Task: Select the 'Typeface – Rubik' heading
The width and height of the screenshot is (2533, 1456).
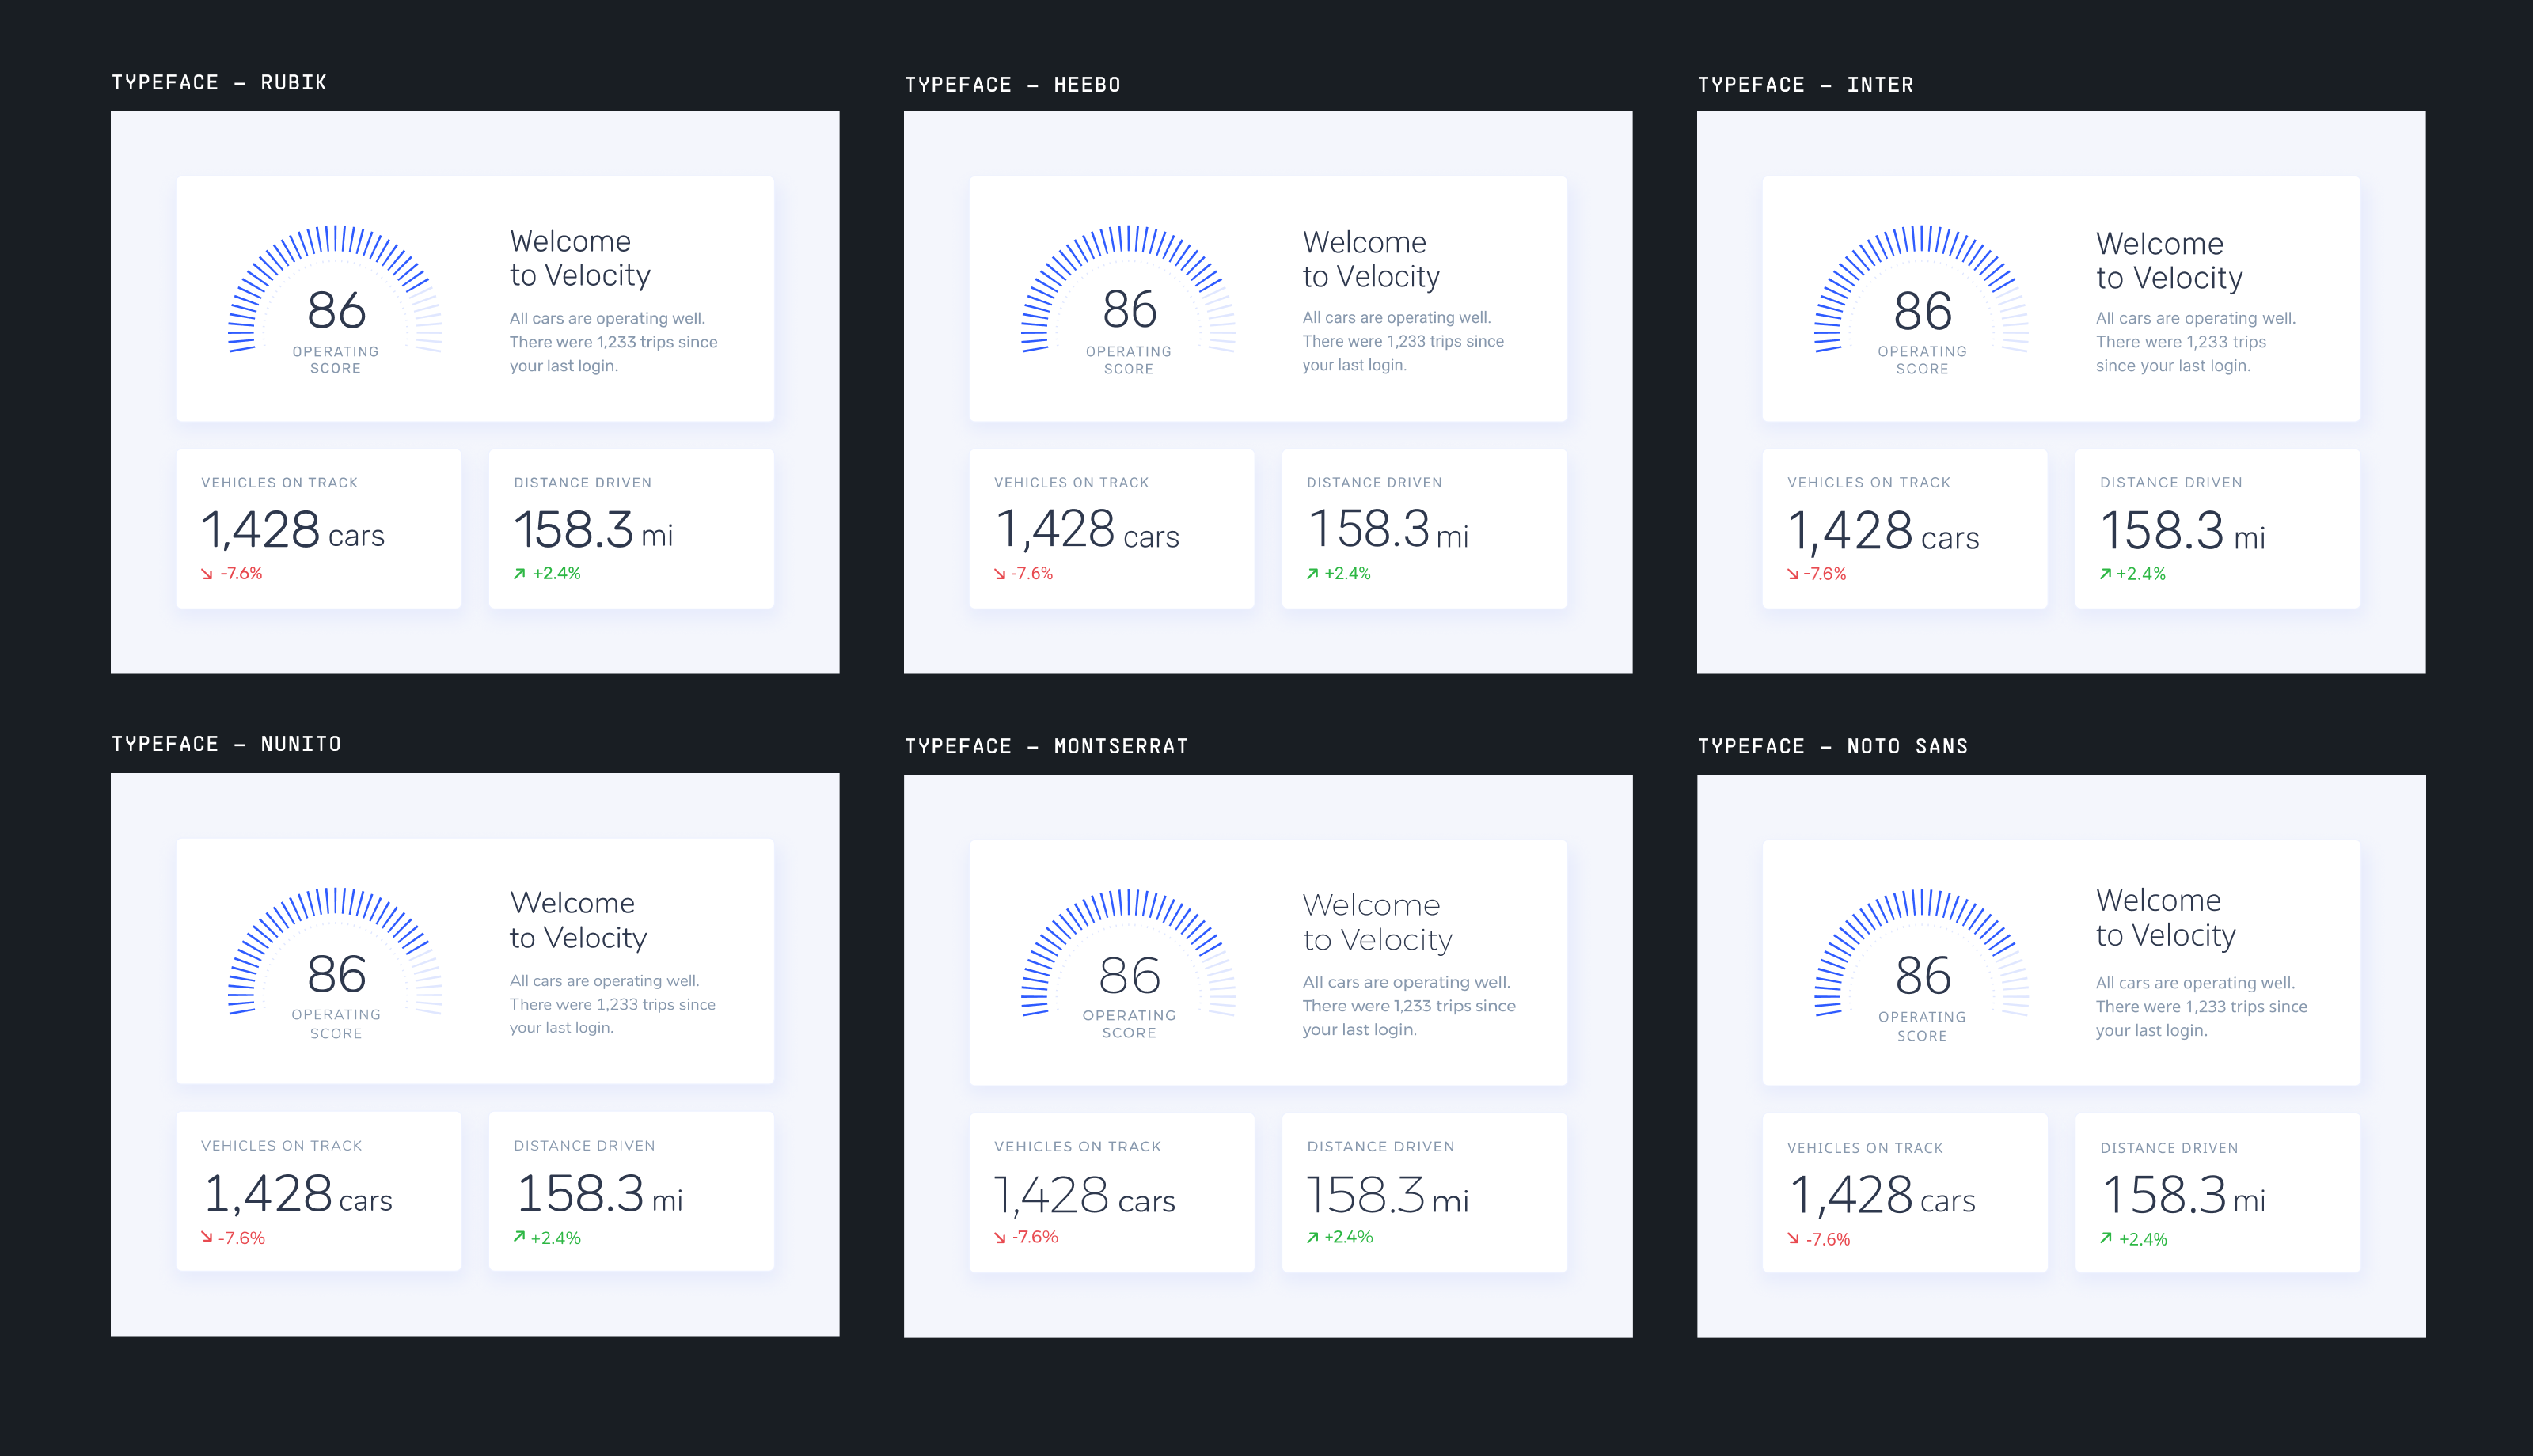Action: [x=219, y=83]
